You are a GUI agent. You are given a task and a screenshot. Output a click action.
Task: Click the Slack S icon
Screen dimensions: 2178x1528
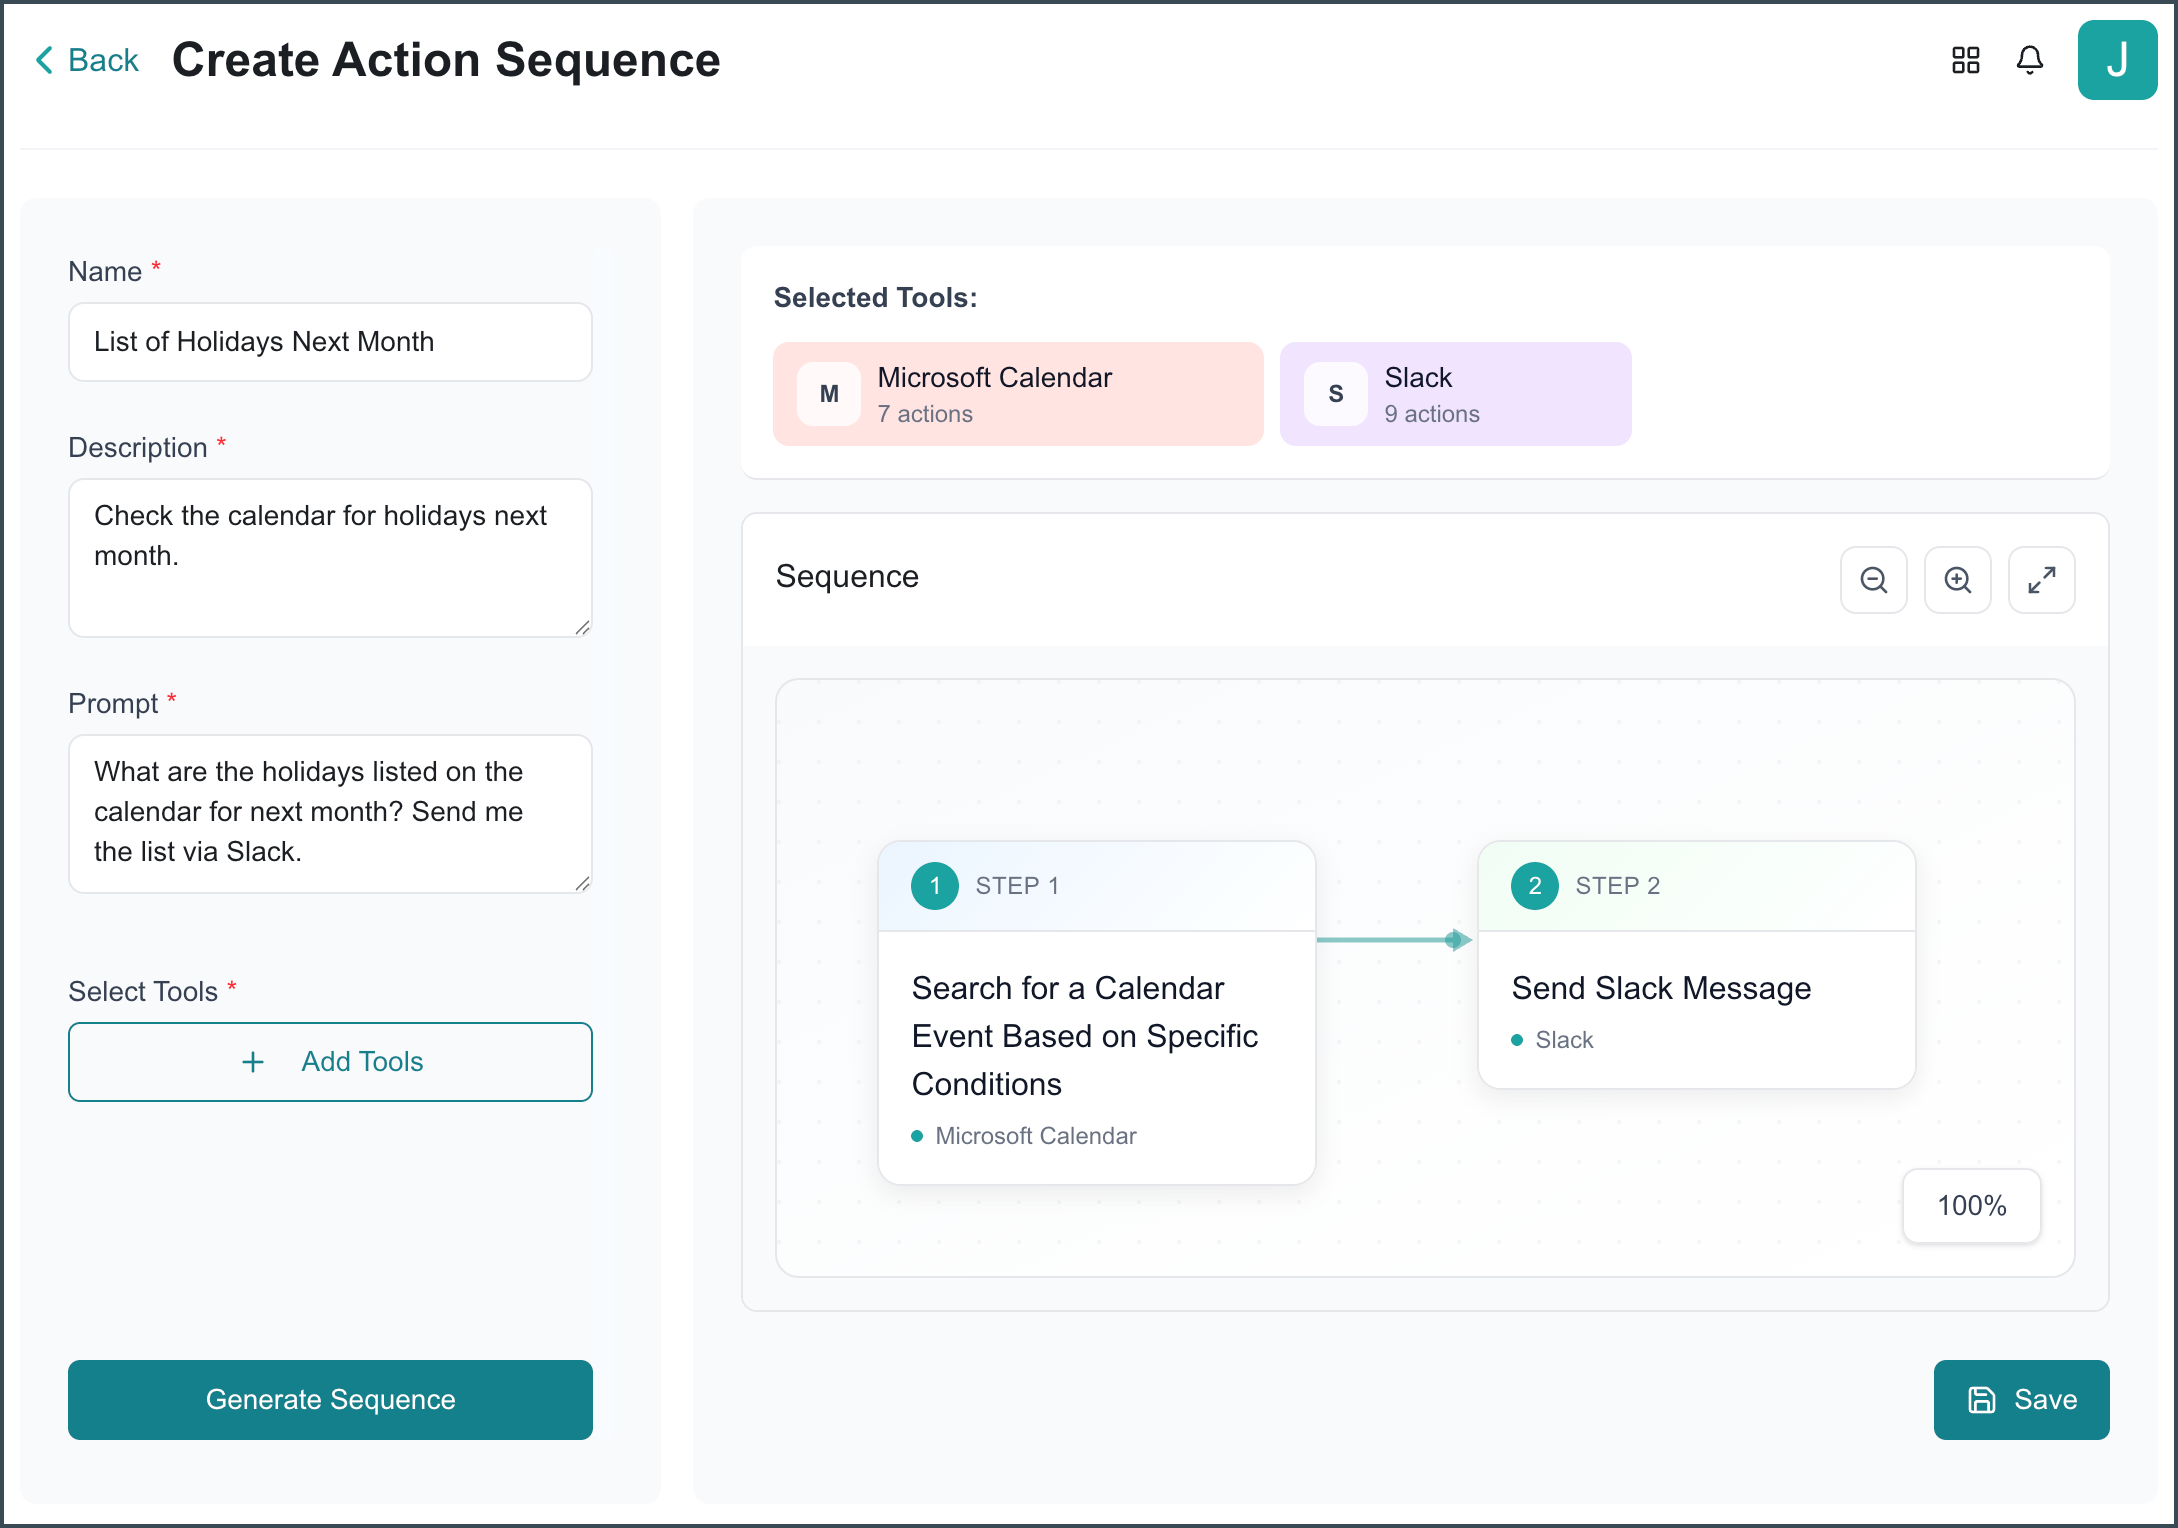click(1336, 394)
